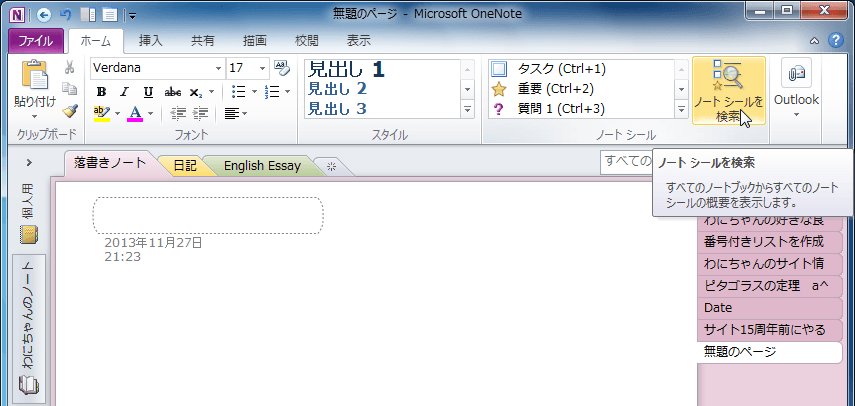
Task: Create new section with star tab
Action: [x=331, y=168]
